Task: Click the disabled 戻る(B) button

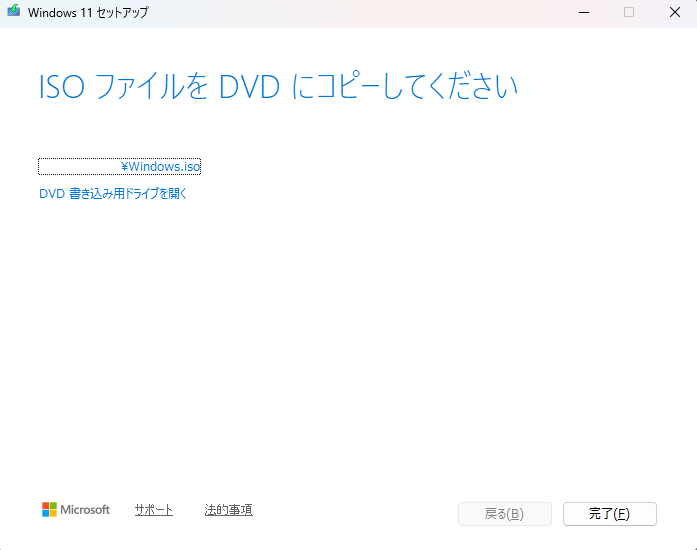Action: (504, 514)
